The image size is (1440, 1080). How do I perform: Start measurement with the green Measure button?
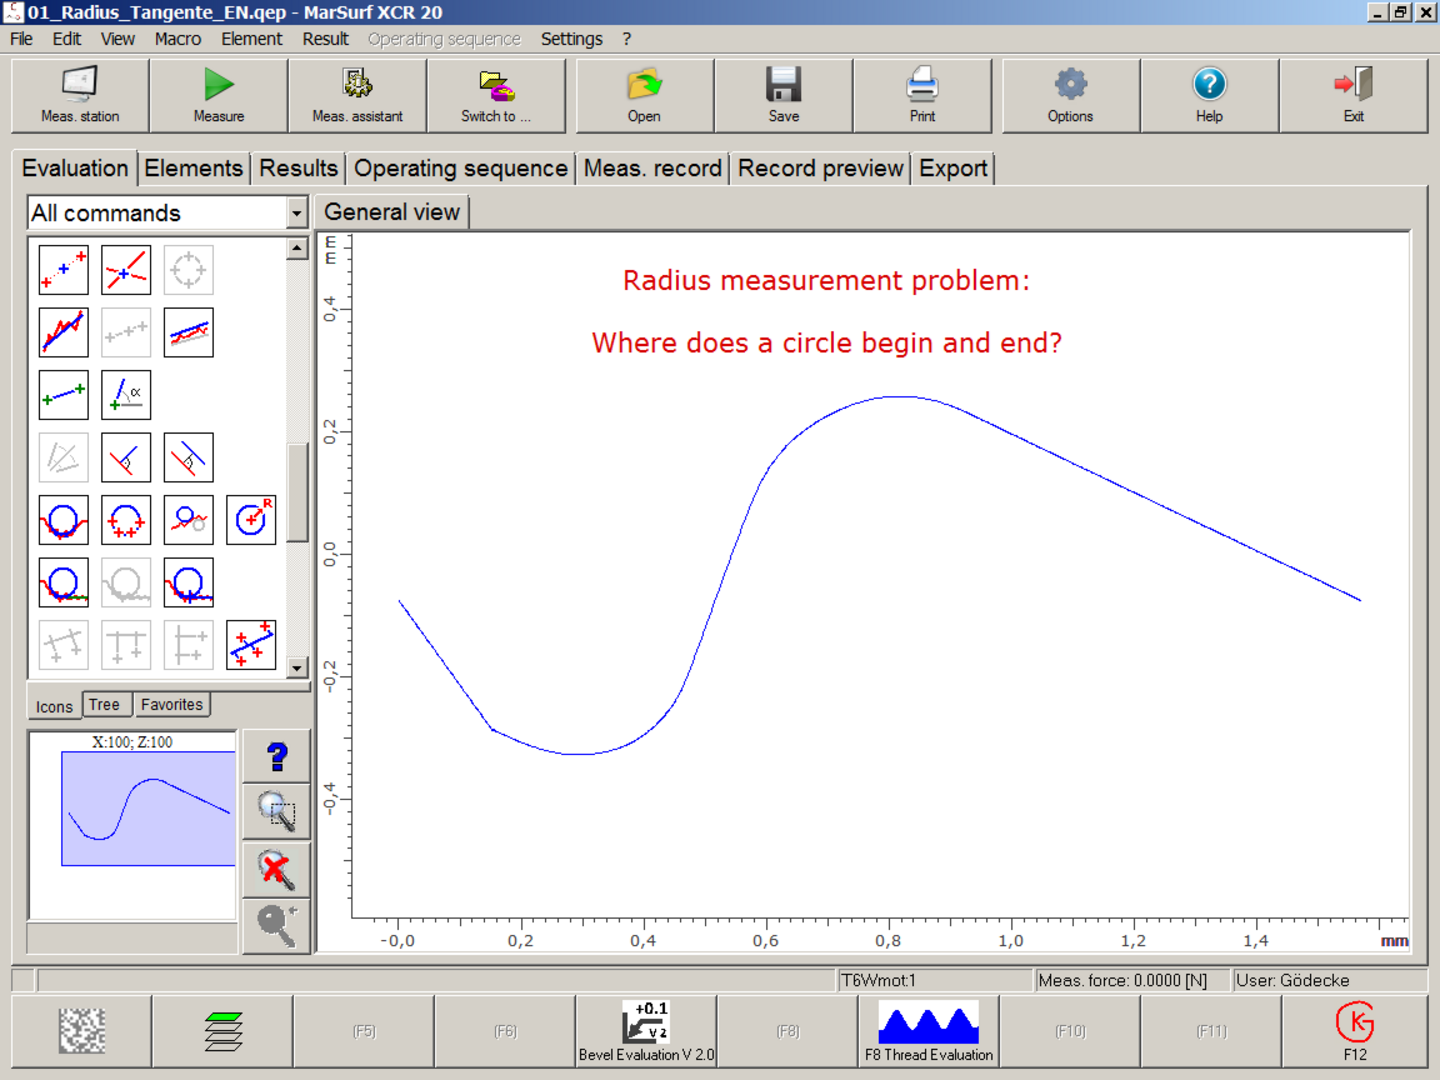point(219,96)
